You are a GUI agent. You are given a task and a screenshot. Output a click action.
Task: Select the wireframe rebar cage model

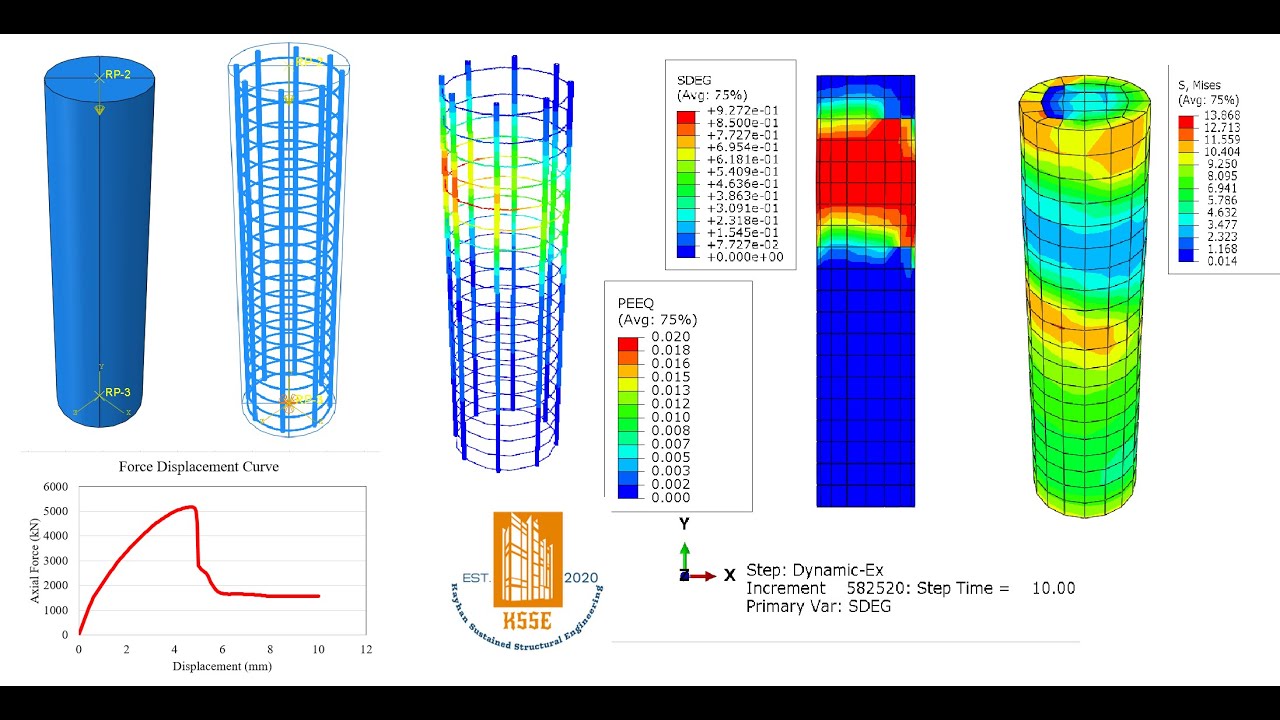coord(290,238)
